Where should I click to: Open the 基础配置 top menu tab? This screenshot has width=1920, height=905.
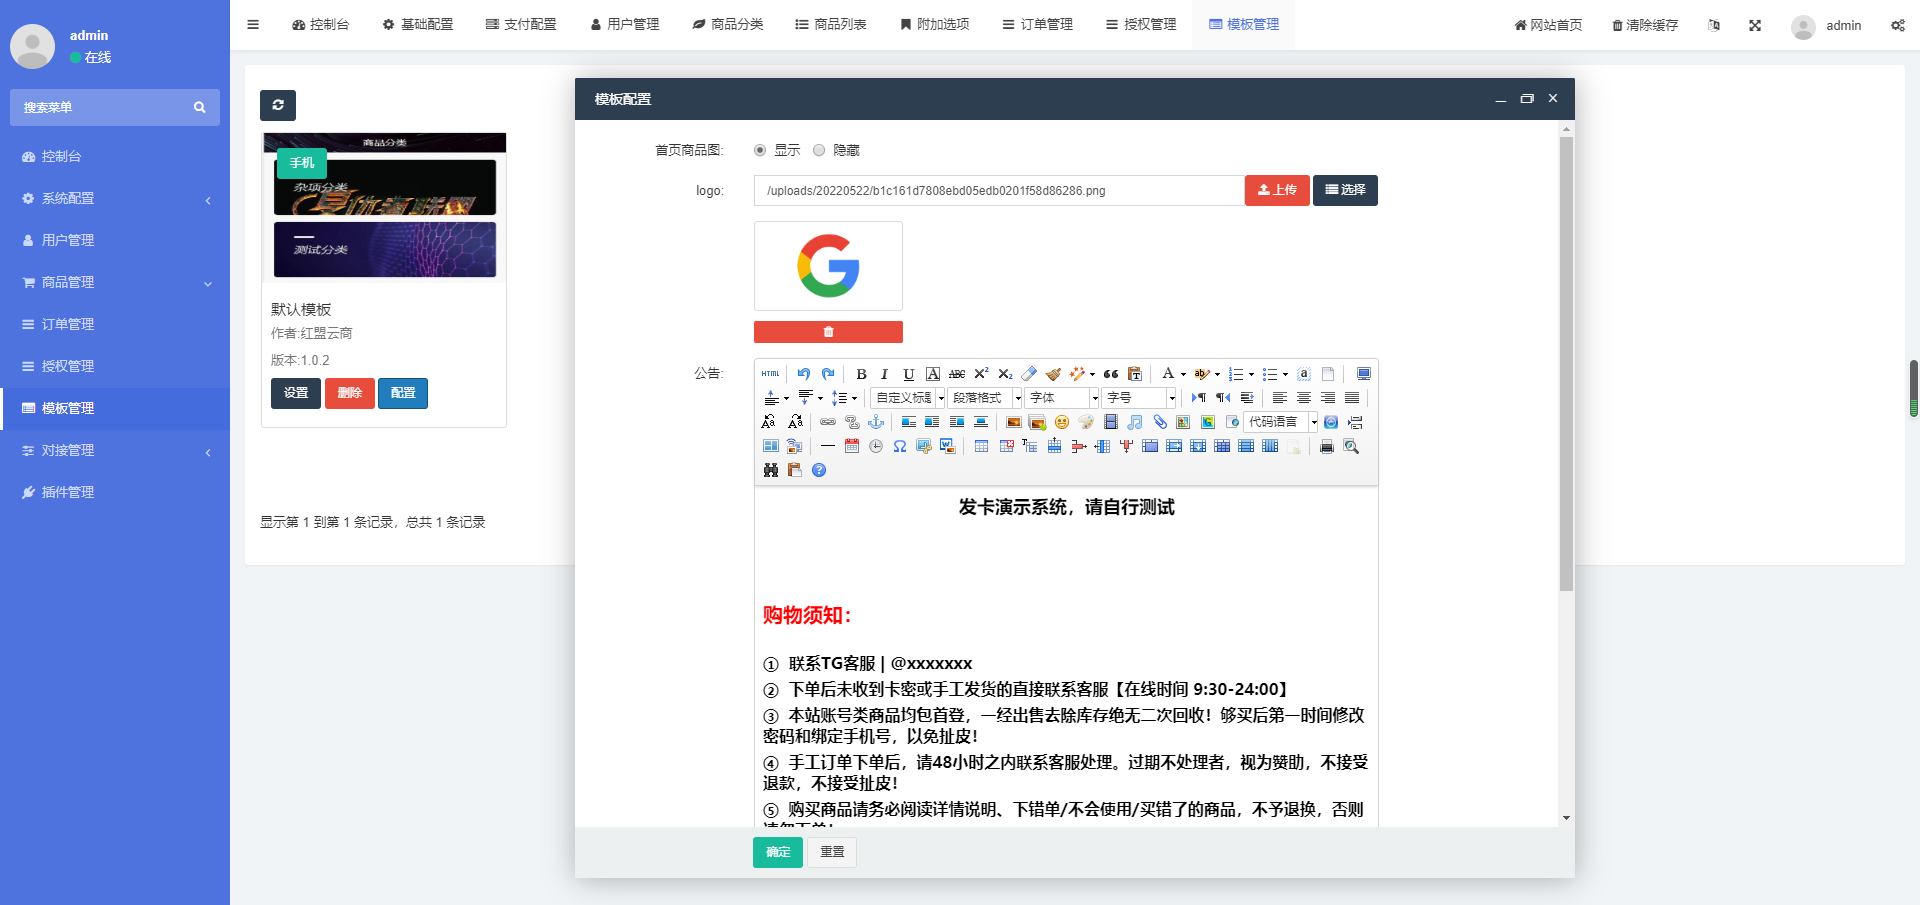(x=418, y=24)
